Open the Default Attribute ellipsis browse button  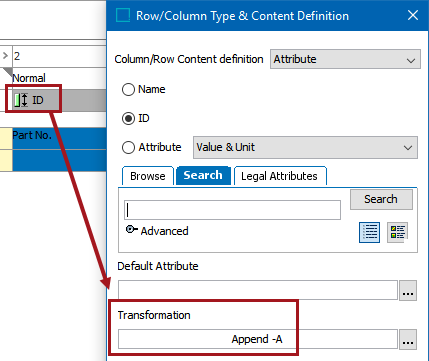coord(408,290)
